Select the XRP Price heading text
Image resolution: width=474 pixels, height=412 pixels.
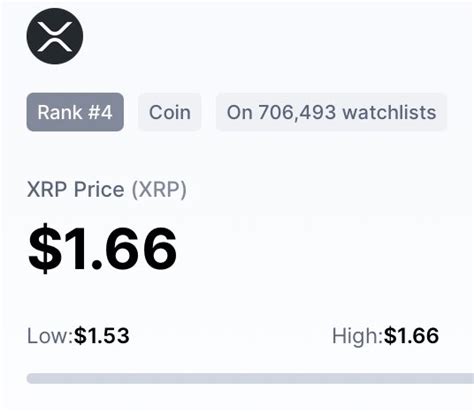(76, 189)
